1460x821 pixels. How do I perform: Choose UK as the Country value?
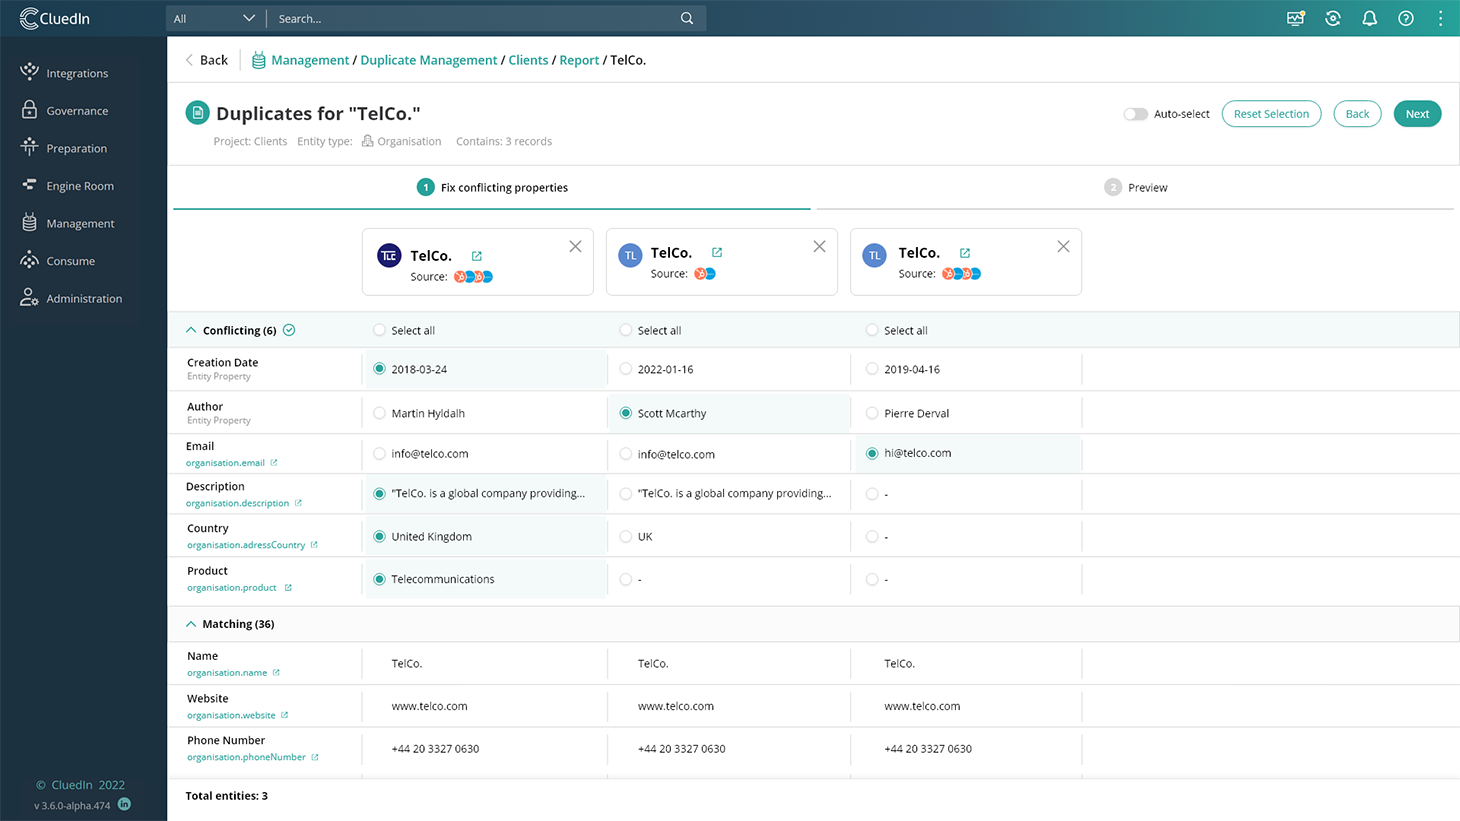tap(626, 537)
